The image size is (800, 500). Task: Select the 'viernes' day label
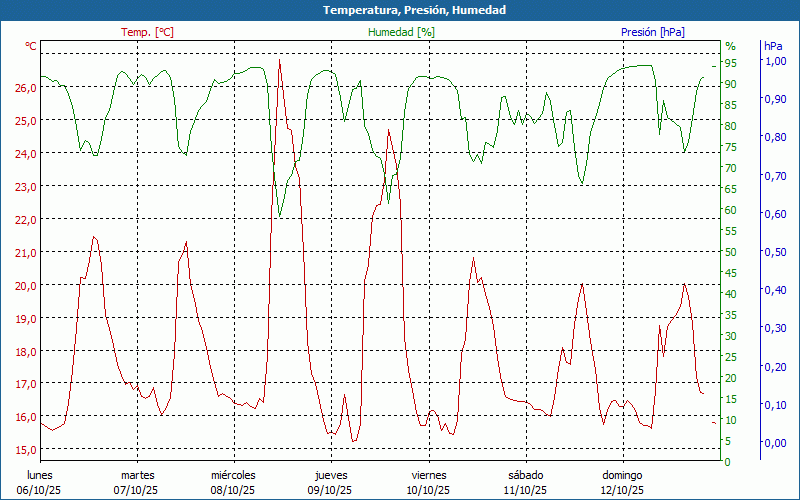(428, 475)
